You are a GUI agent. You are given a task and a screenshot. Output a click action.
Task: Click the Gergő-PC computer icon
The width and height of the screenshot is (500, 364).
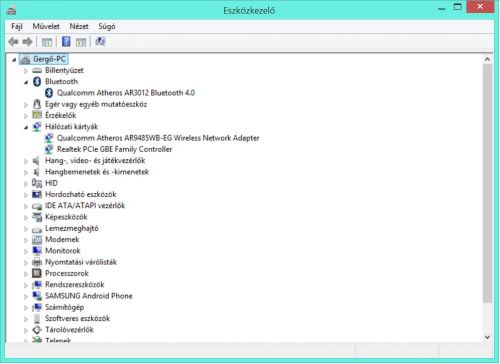click(25, 59)
